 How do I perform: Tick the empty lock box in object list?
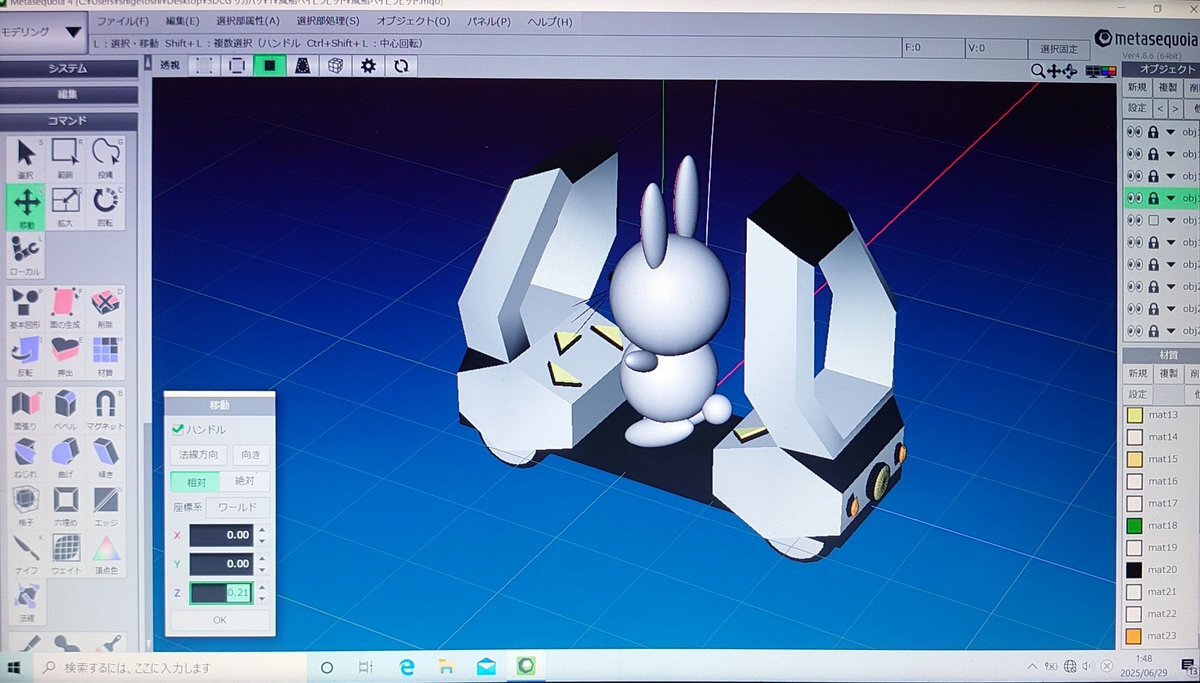click(1153, 220)
